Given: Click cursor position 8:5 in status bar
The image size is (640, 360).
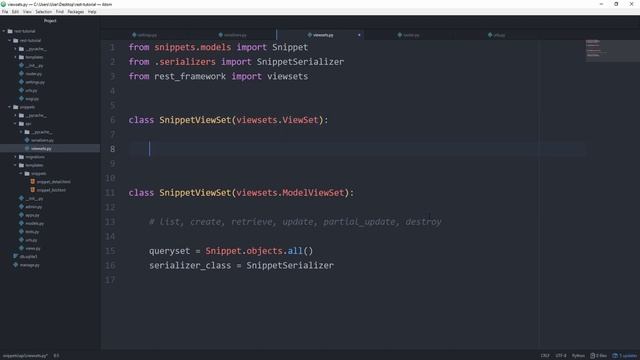Looking at the screenshot, I should click(56, 356).
